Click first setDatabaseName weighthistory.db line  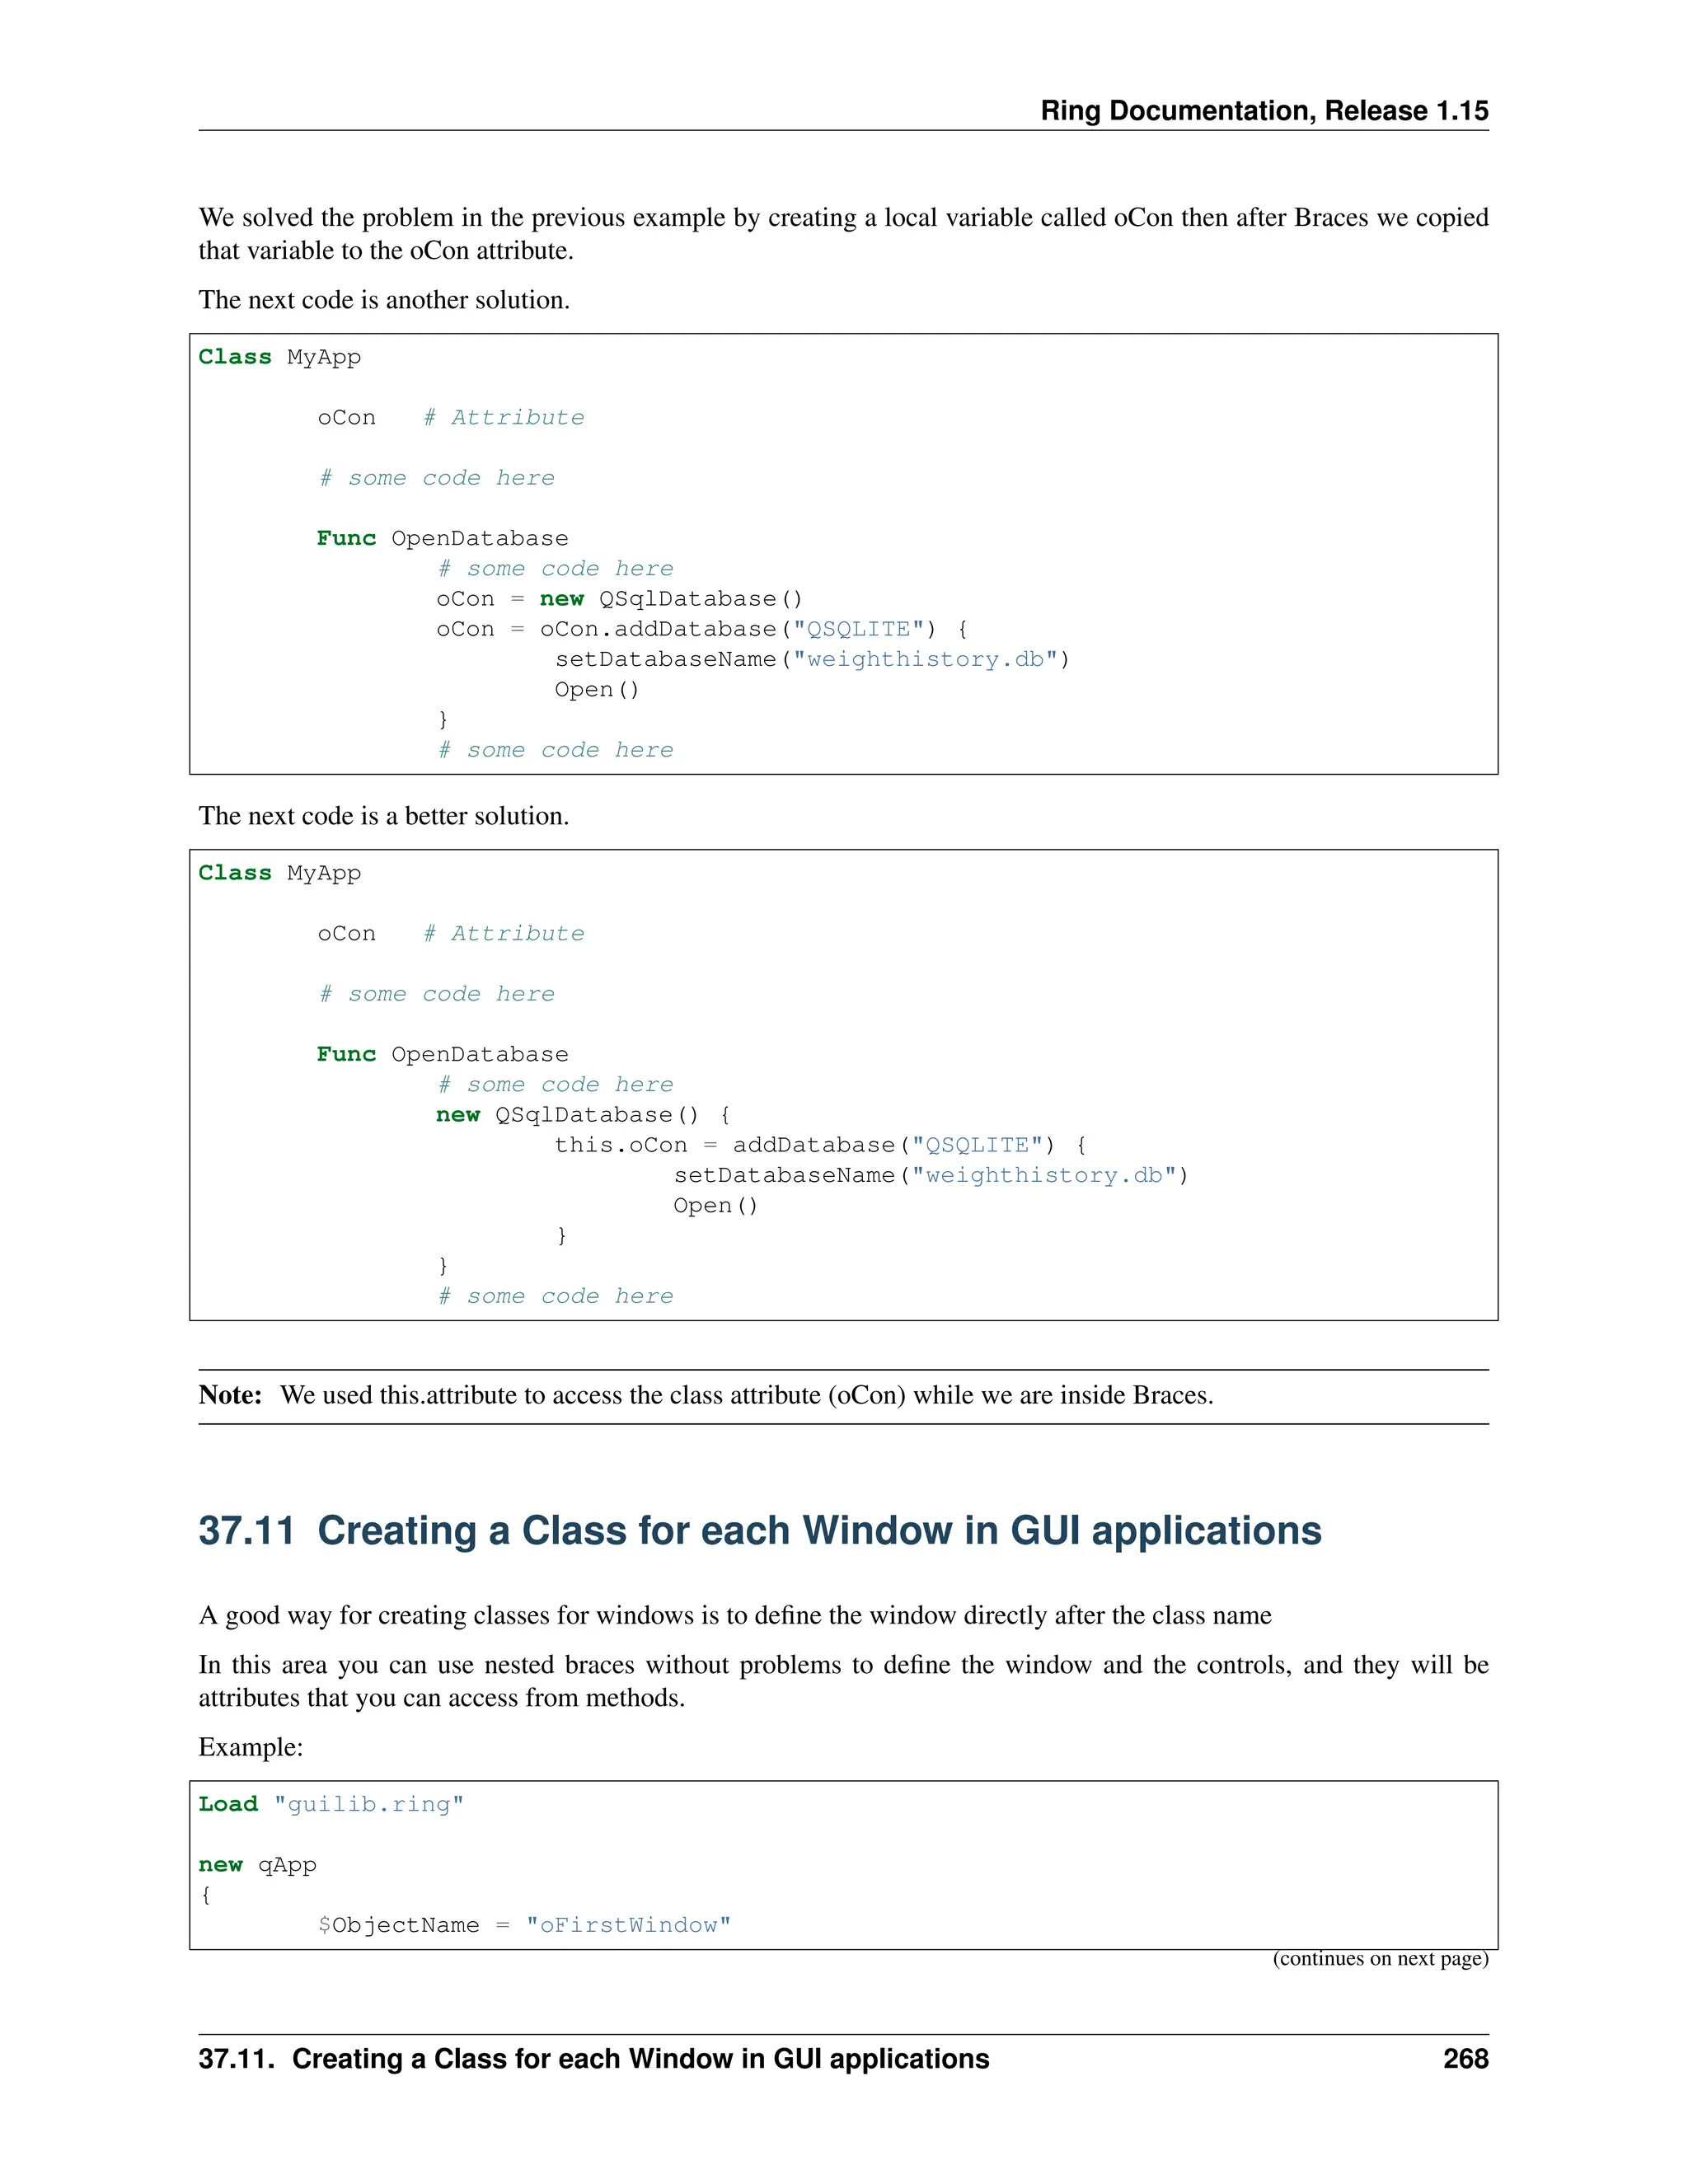tap(811, 659)
